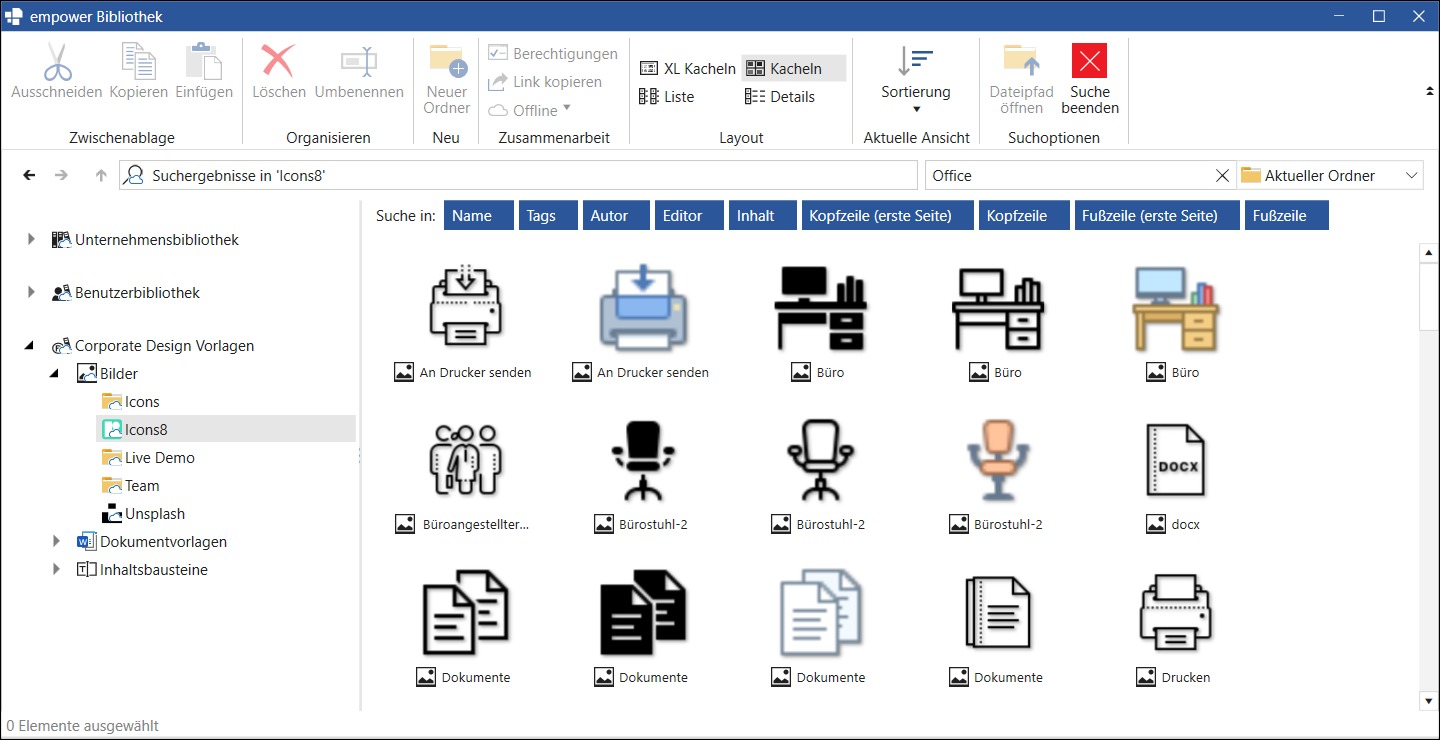The image size is (1440, 740).
Task: Click the vertical scrollbar thumb
Action: pos(1428,297)
